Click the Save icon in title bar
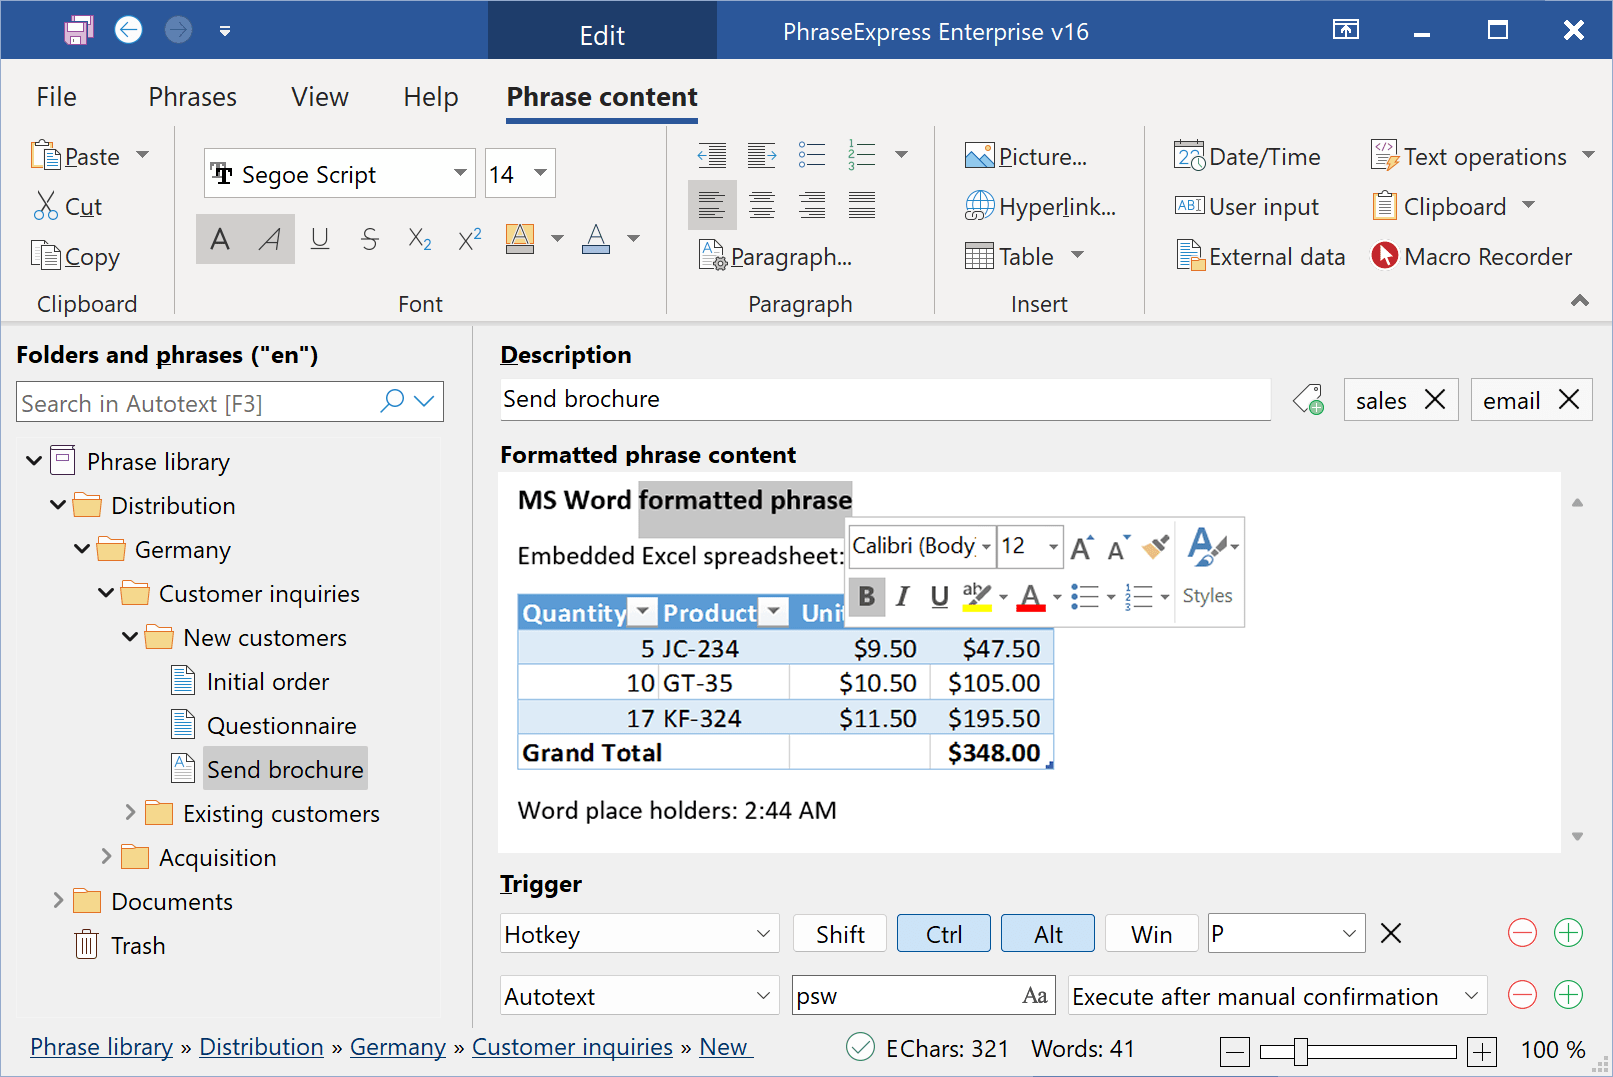 [78, 30]
